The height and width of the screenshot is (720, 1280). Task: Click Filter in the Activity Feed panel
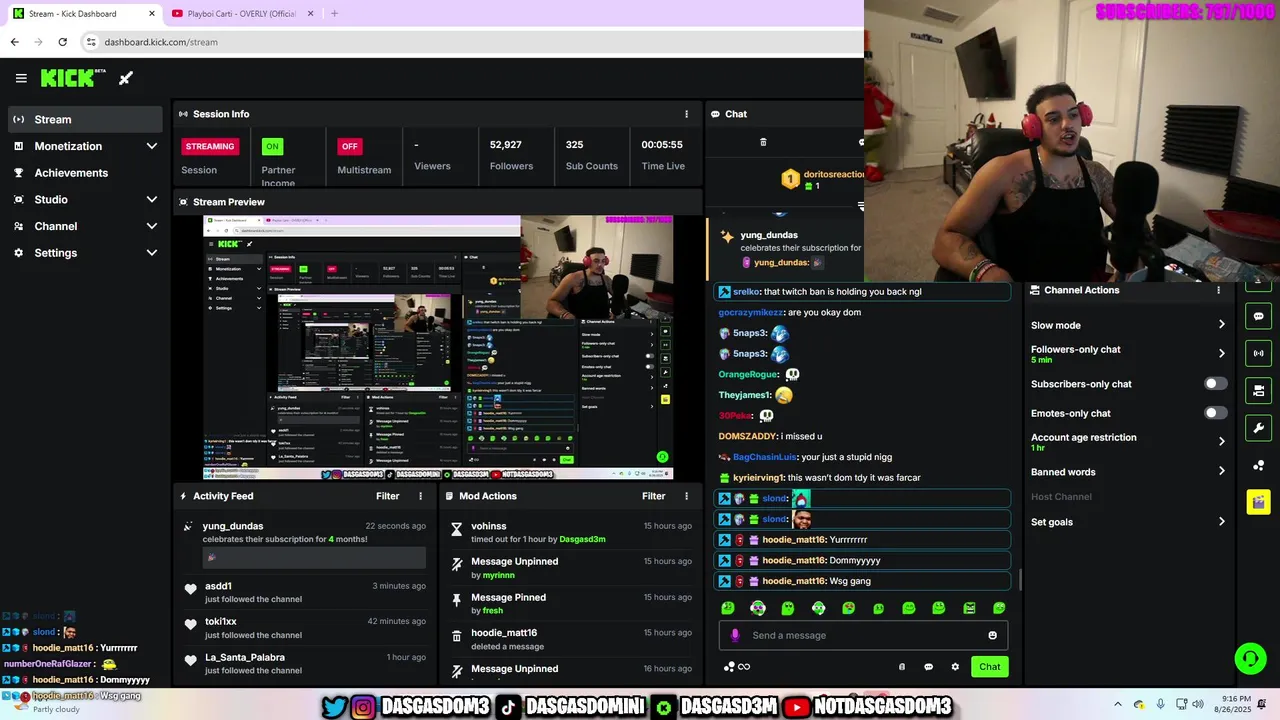(x=388, y=496)
